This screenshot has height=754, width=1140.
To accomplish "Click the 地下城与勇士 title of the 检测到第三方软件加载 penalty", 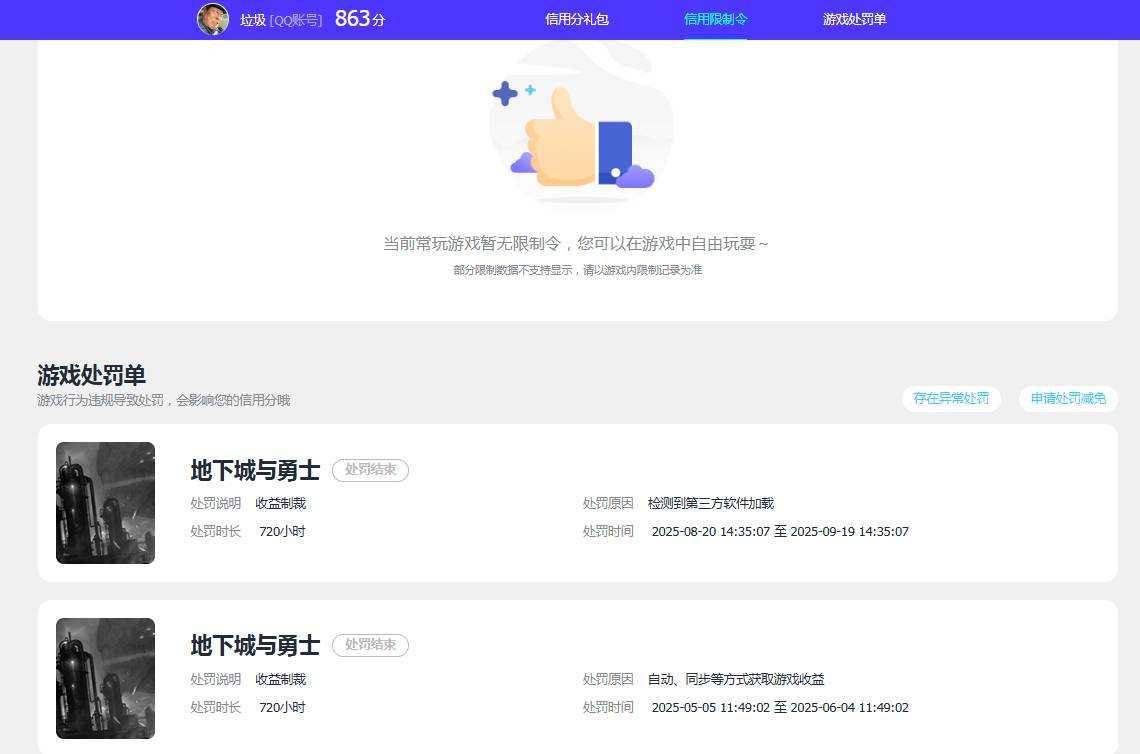I will coord(255,470).
